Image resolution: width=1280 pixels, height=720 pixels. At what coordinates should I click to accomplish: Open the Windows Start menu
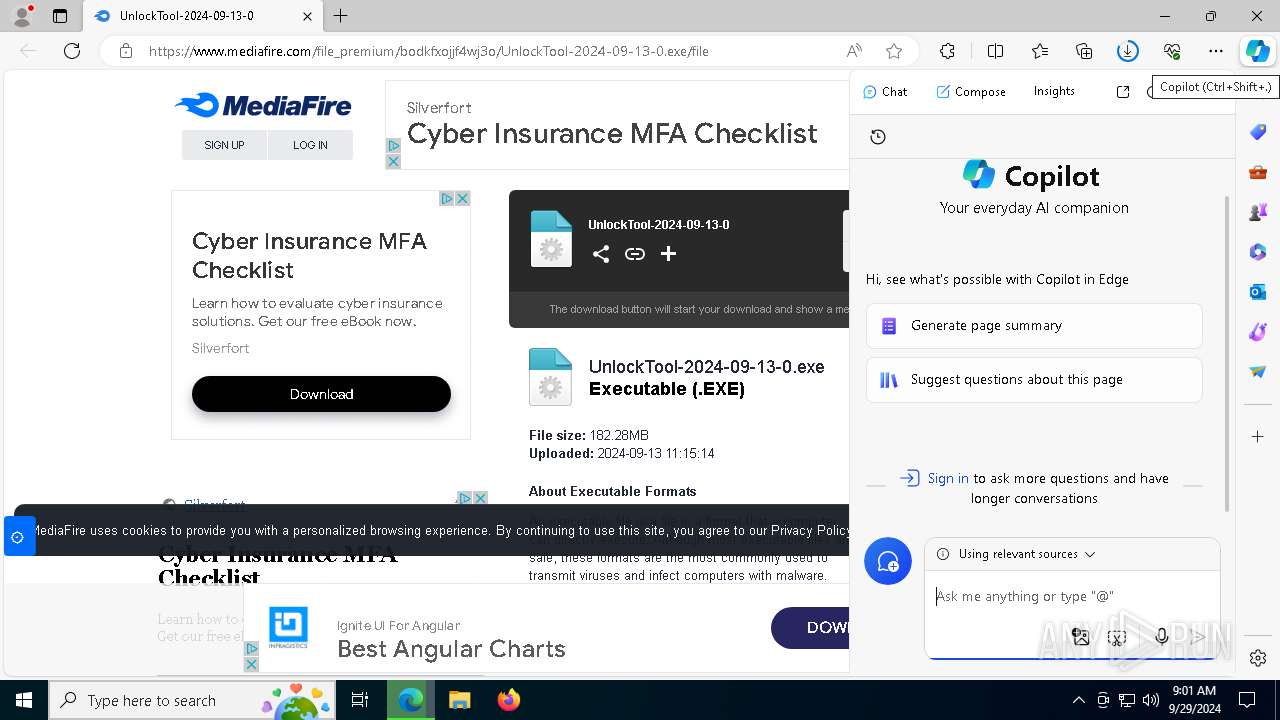[x=24, y=700]
